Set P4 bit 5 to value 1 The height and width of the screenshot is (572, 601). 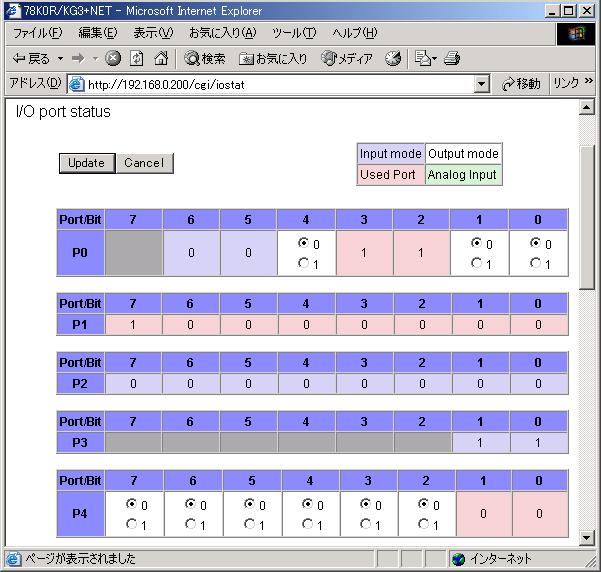click(250, 524)
